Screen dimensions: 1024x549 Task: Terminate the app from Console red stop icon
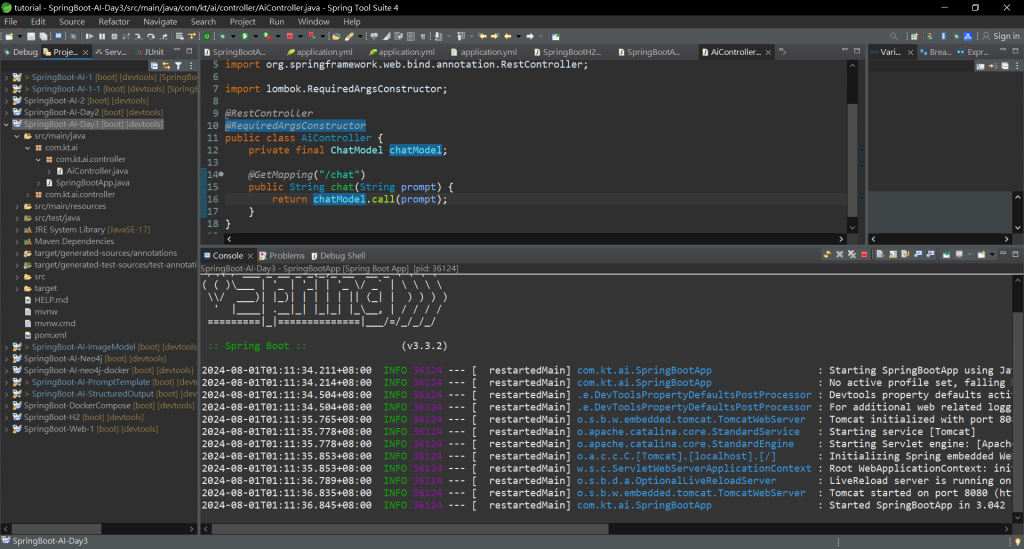(864, 255)
